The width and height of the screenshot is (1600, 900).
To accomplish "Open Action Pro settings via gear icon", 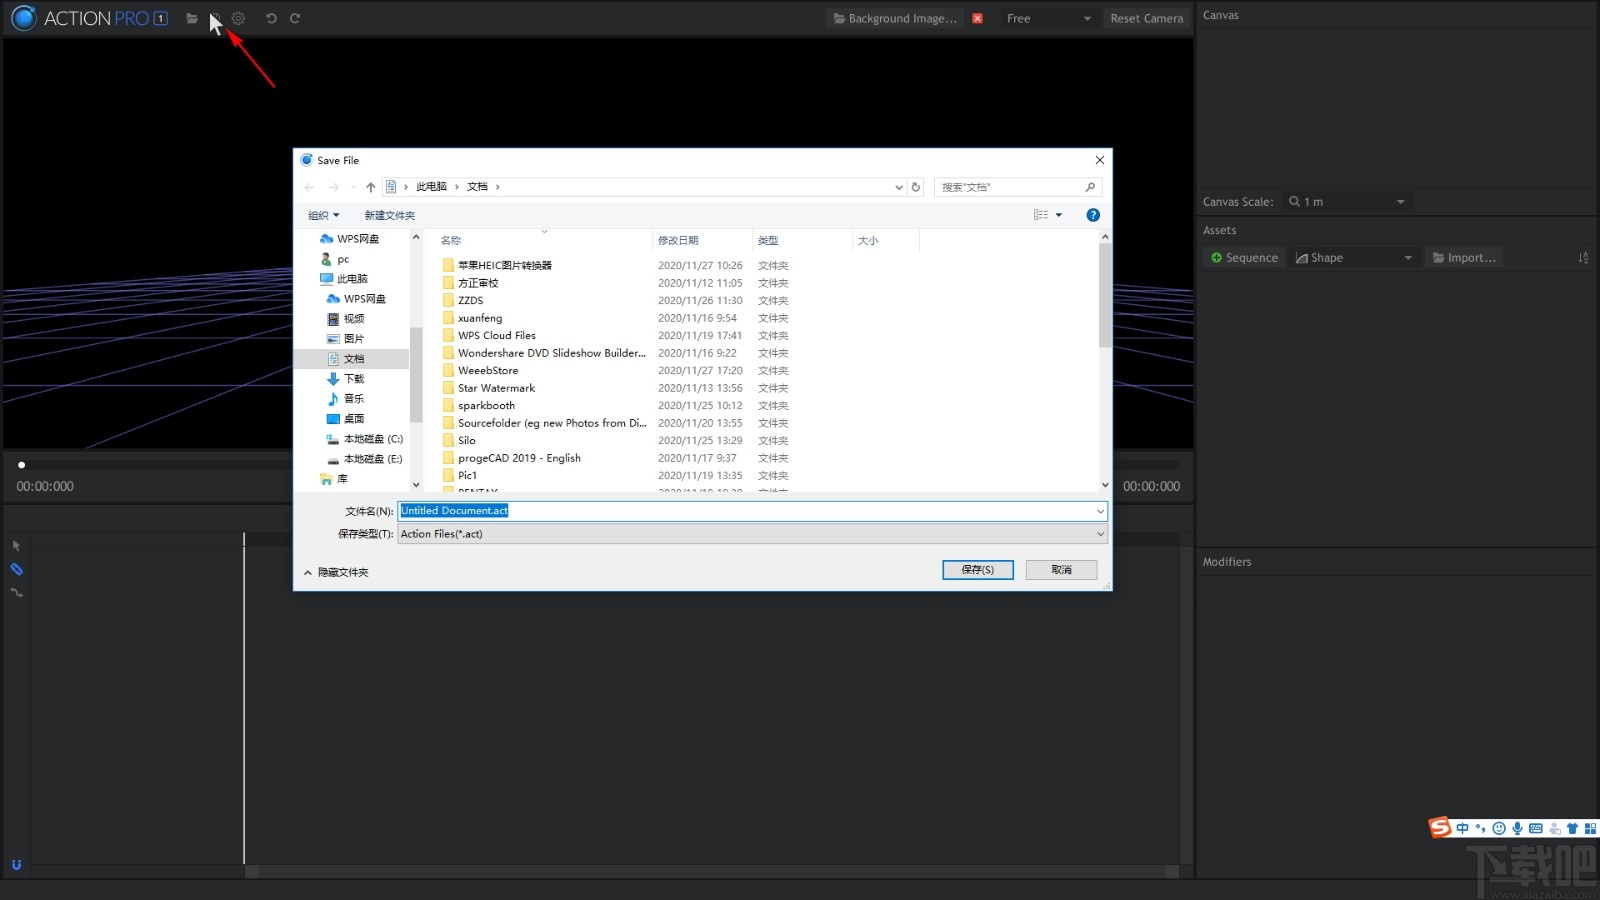I will (x=238, y=18).
